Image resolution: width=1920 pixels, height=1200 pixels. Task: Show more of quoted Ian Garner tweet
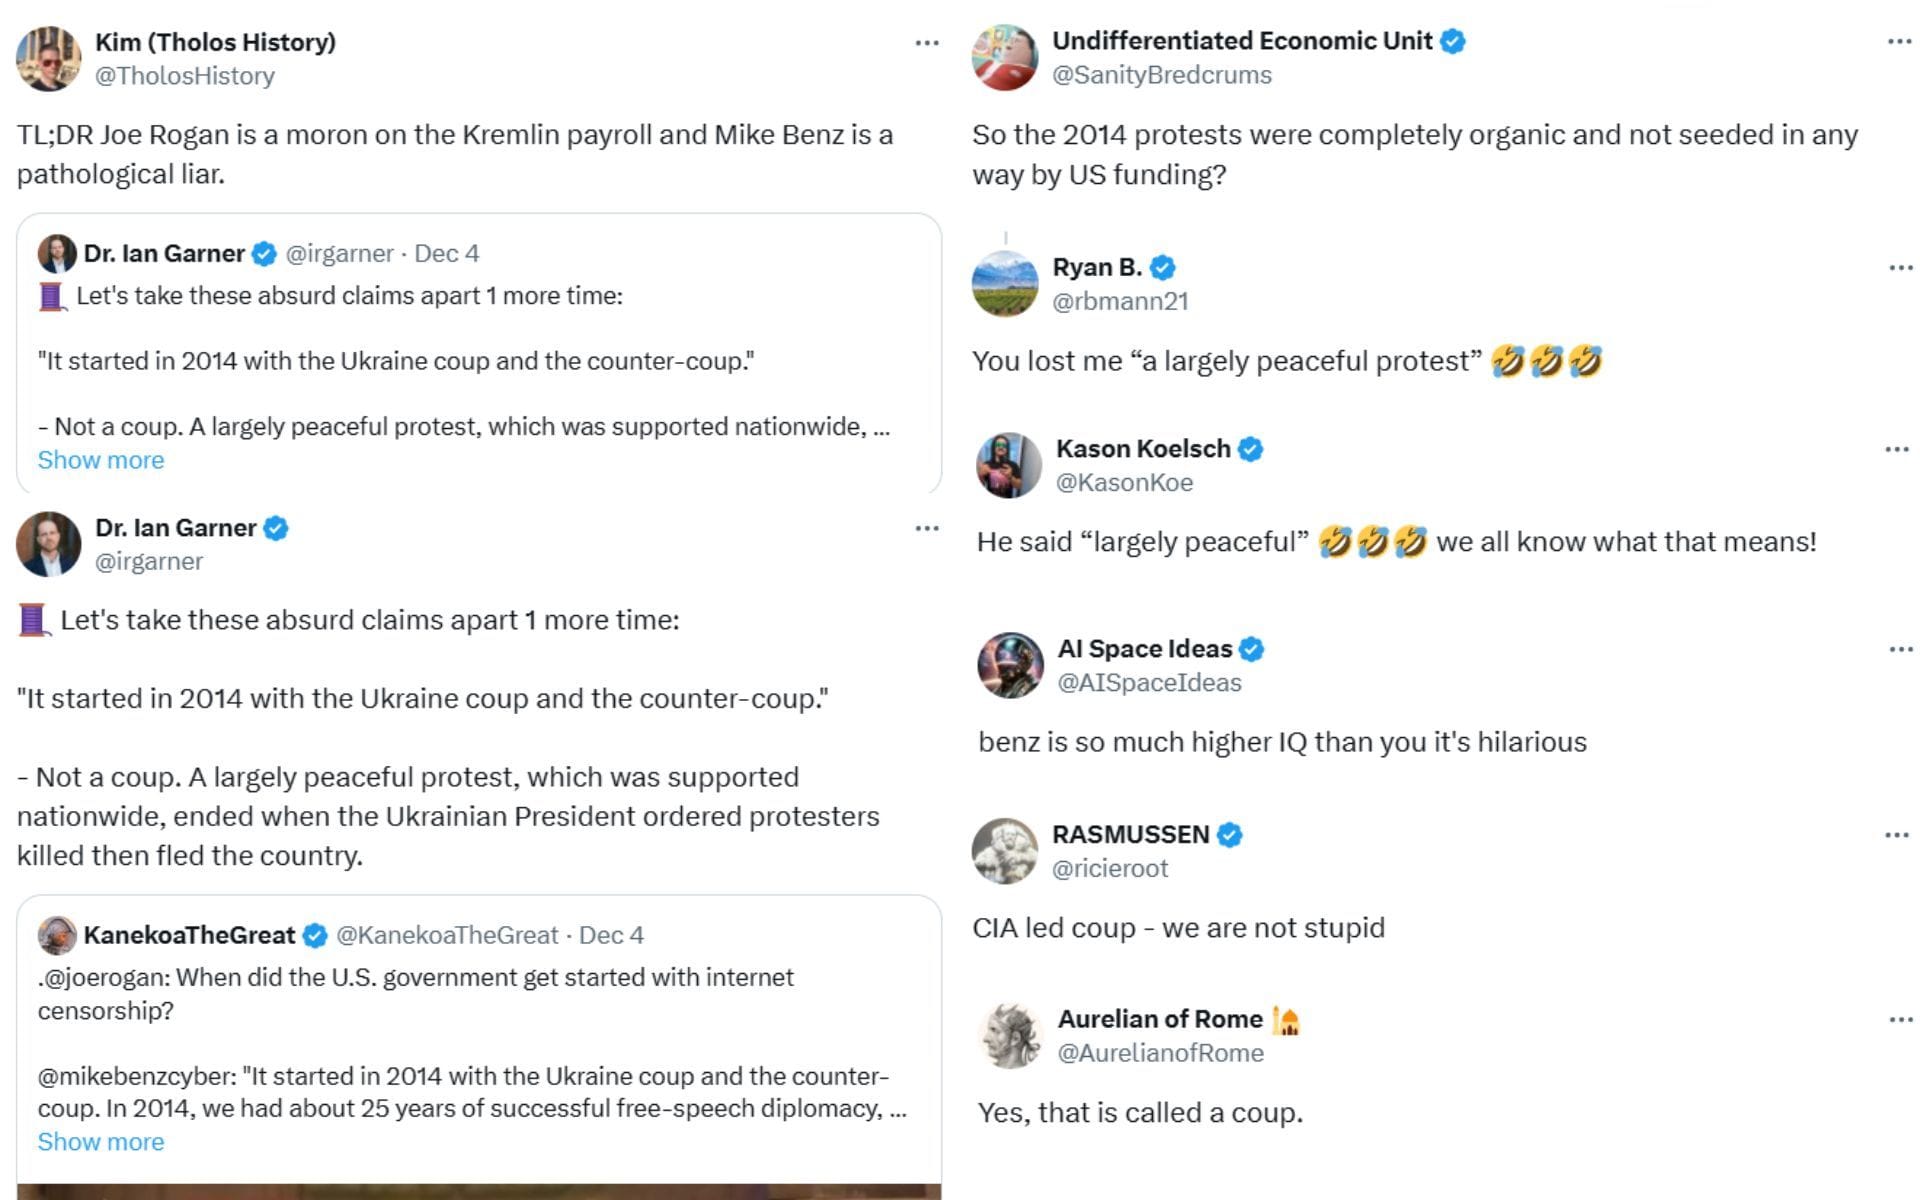pos(101,460)
